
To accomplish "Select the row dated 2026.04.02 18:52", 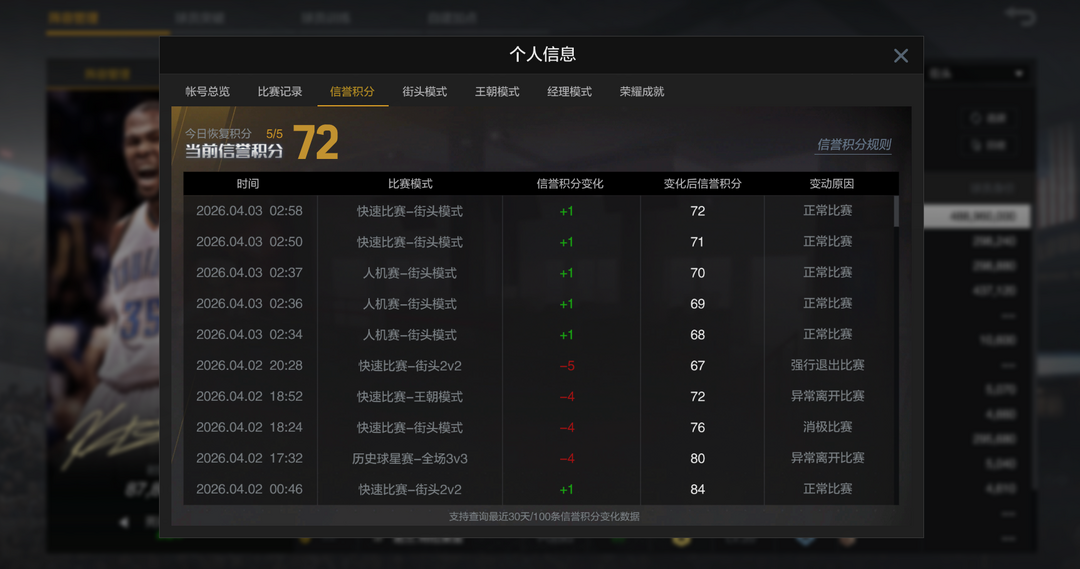I will 538,397.
